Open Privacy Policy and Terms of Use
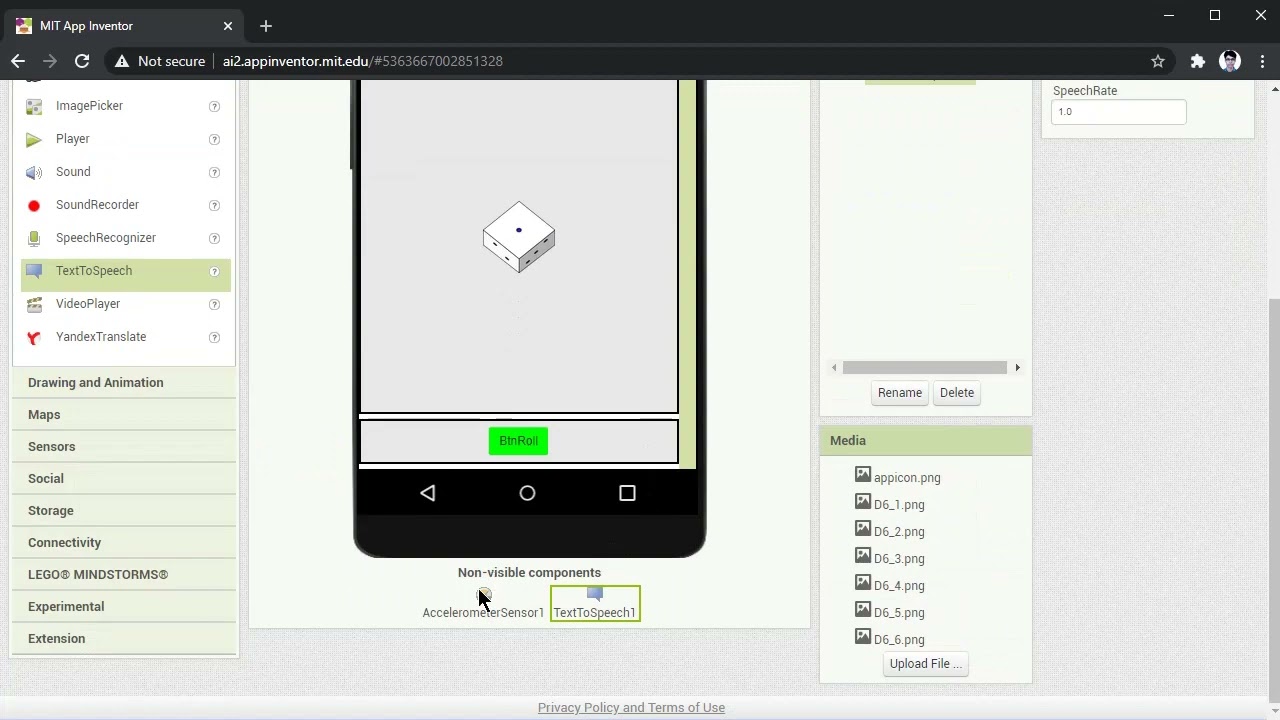The height and width of the screenshot is (720, 1280). pos(631,708)
